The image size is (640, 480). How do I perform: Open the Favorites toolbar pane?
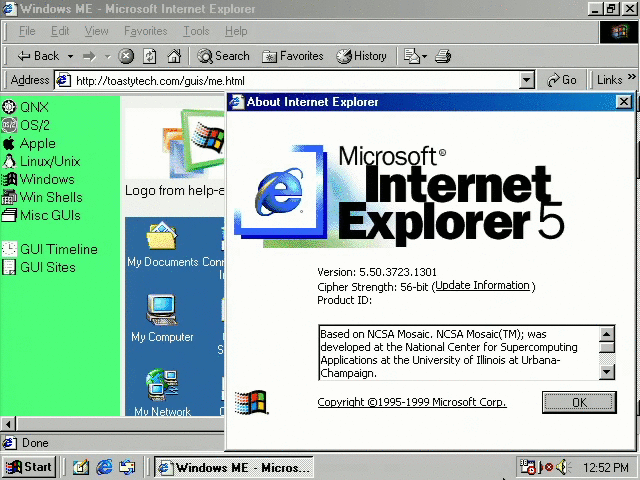(x=293, y=56)
